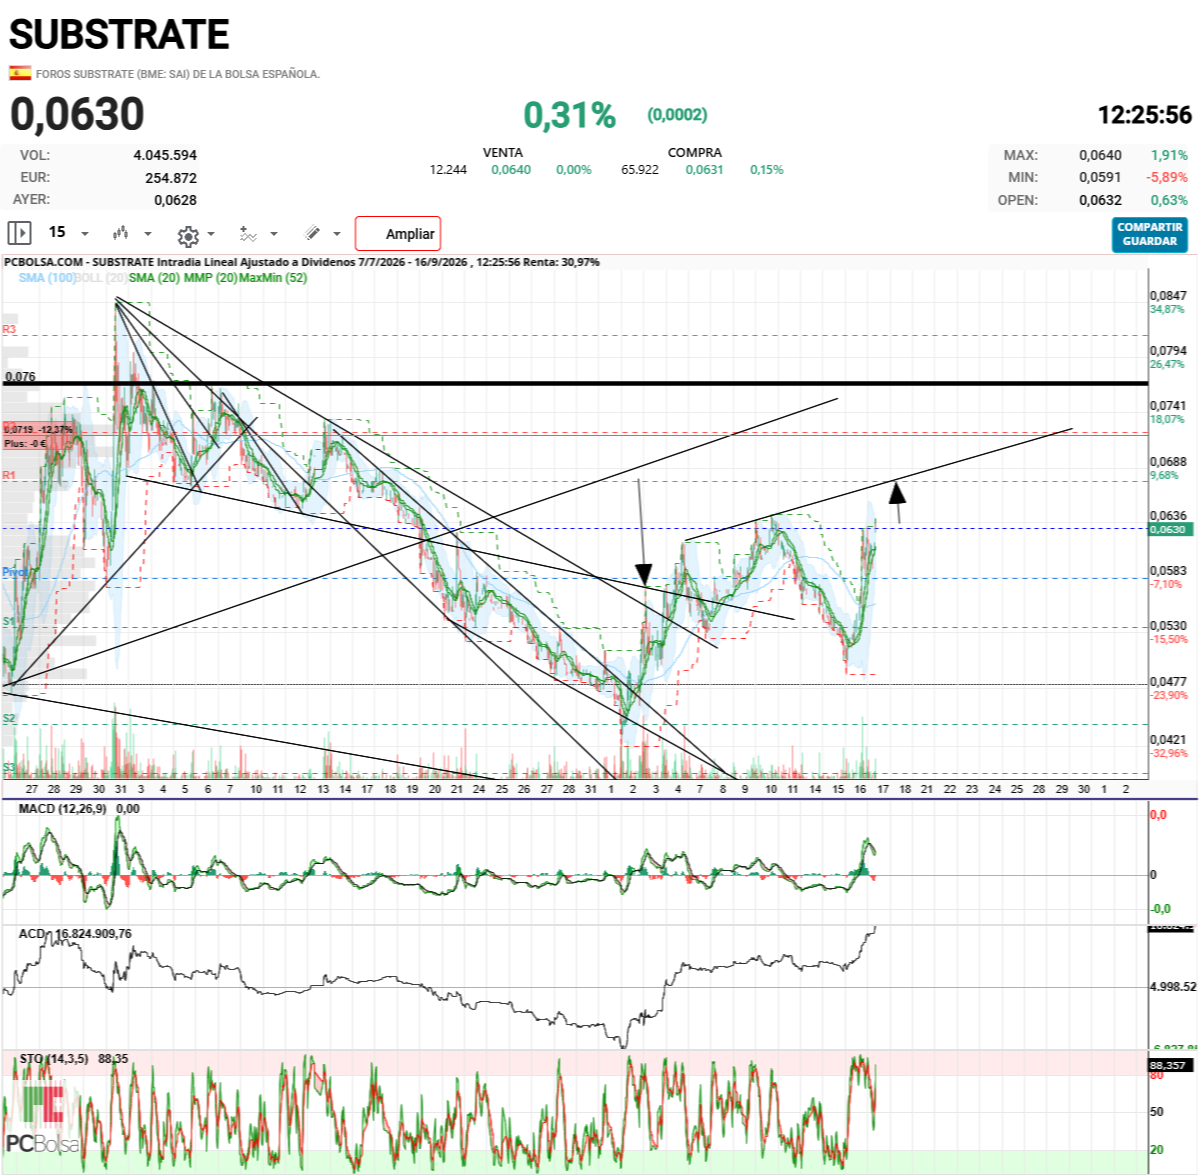Click the STO (14,3,5) panel label
Image resolution: width=1200 pixels, height=1175 pixels.
coord(54,1058)
